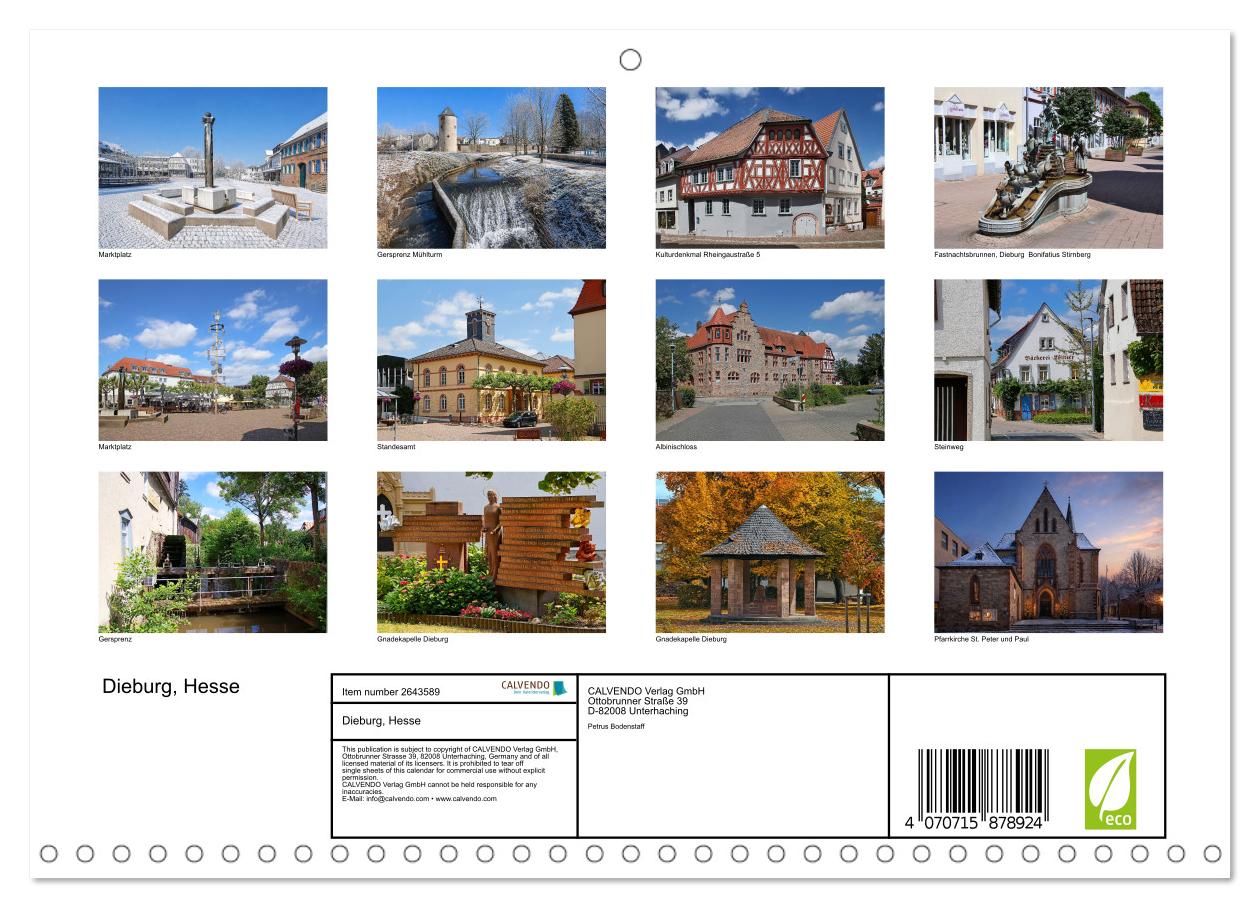Select the Gnadekapelle flower garden photo

tap(491, 552)
